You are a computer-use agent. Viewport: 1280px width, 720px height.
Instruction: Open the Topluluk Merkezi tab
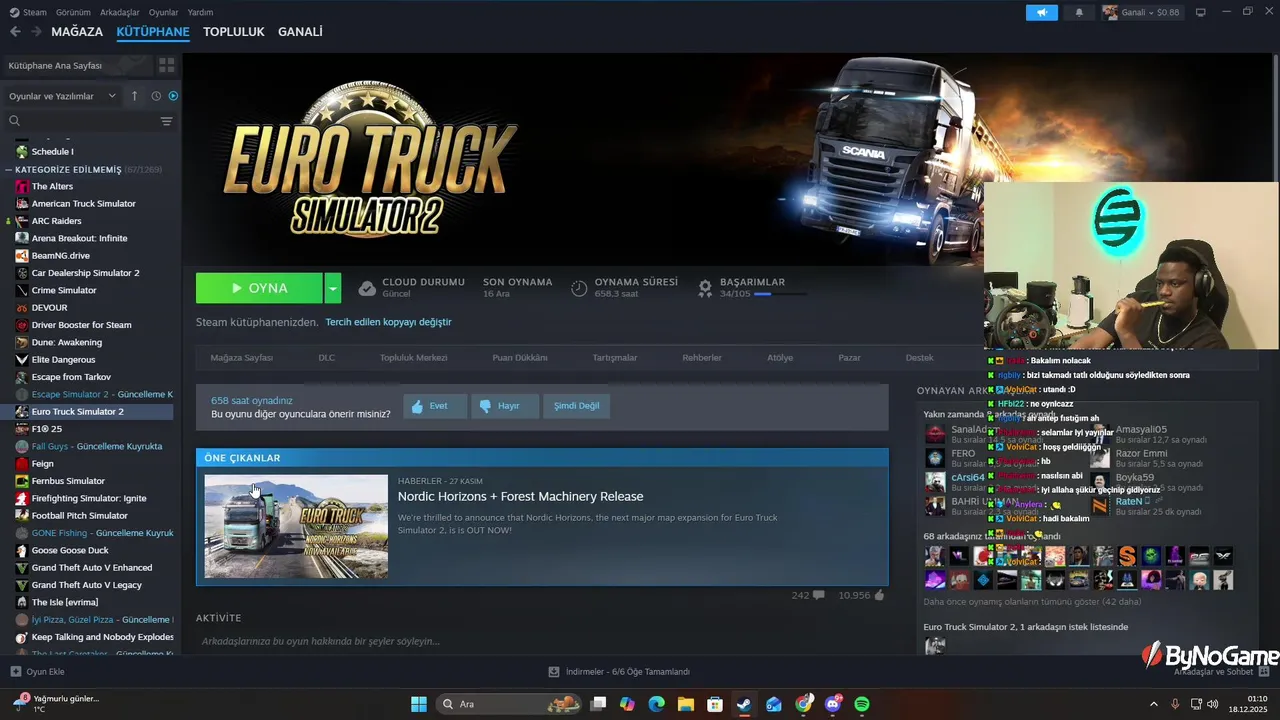(x=413, y=358)
